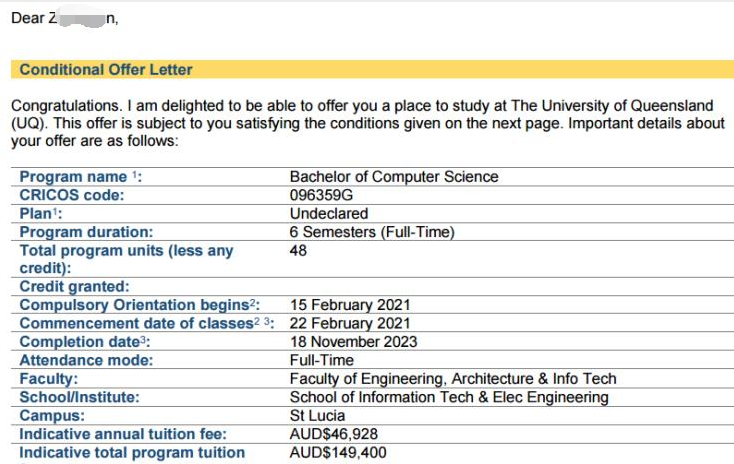Click the commencement date 22 February 2021
Image resolution: width=734 pixels, height=464 pixels.
350,323
